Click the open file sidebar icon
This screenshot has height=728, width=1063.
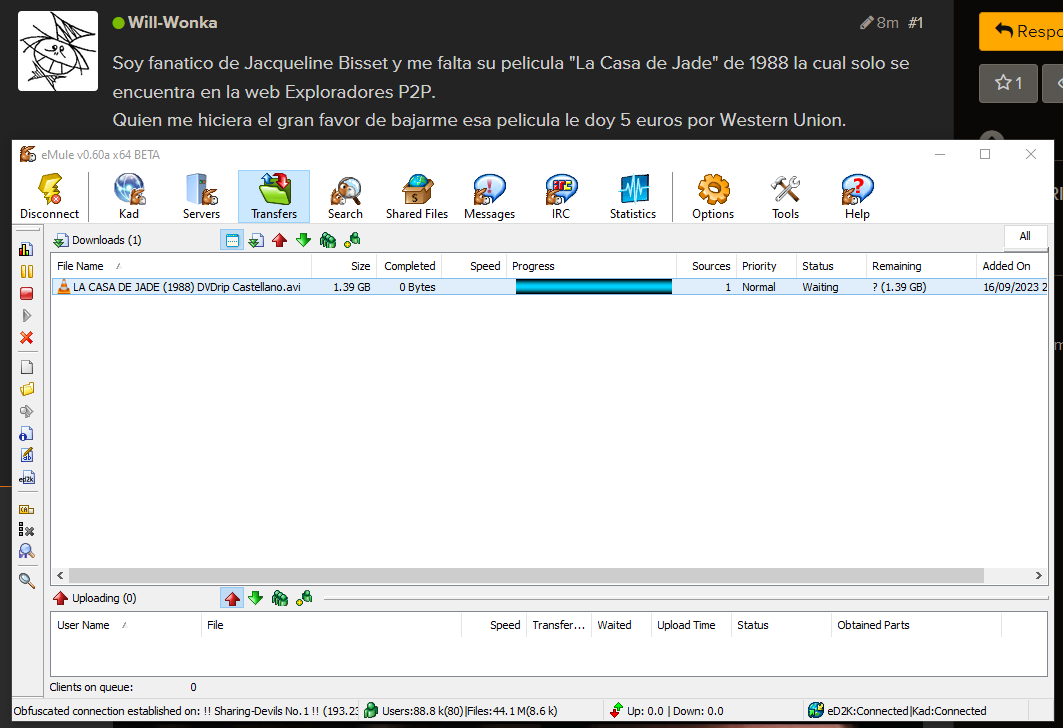coord(26,367)
